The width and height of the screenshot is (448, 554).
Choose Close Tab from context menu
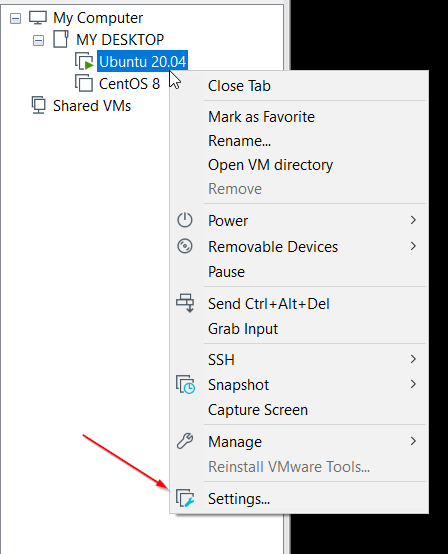(x=299, y=86)
